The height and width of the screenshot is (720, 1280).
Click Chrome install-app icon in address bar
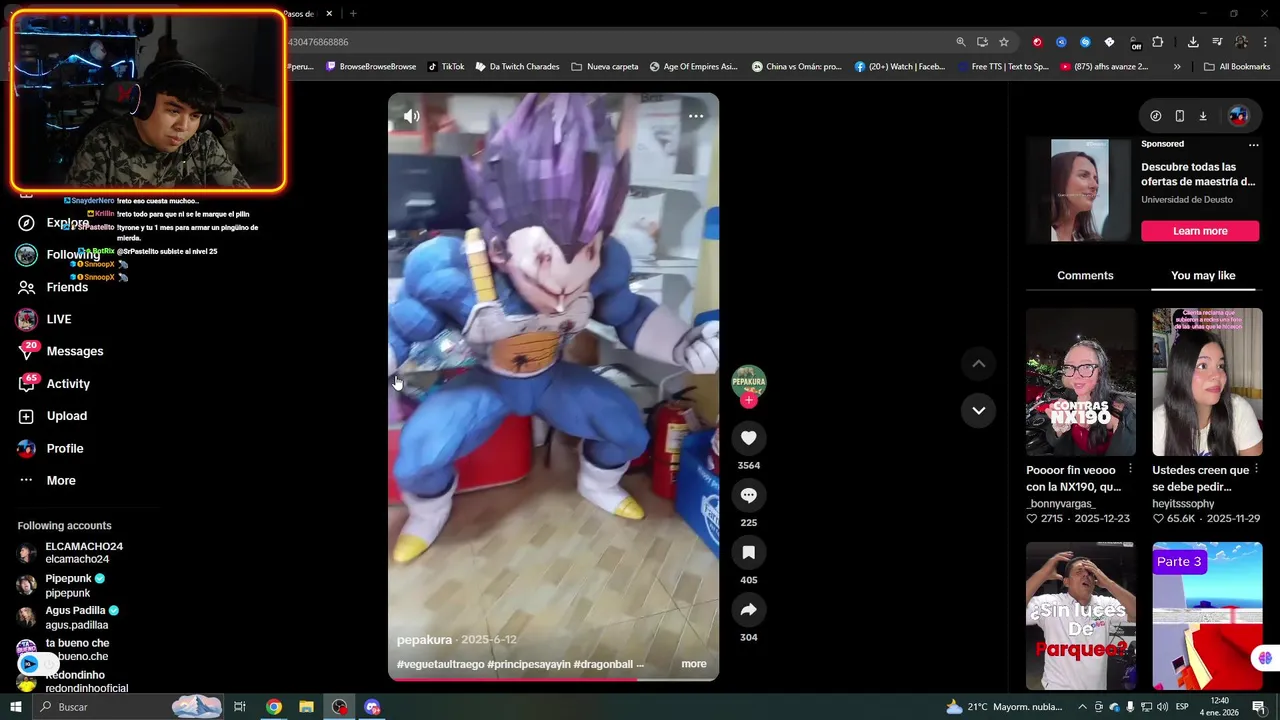(x=982, y=42)
